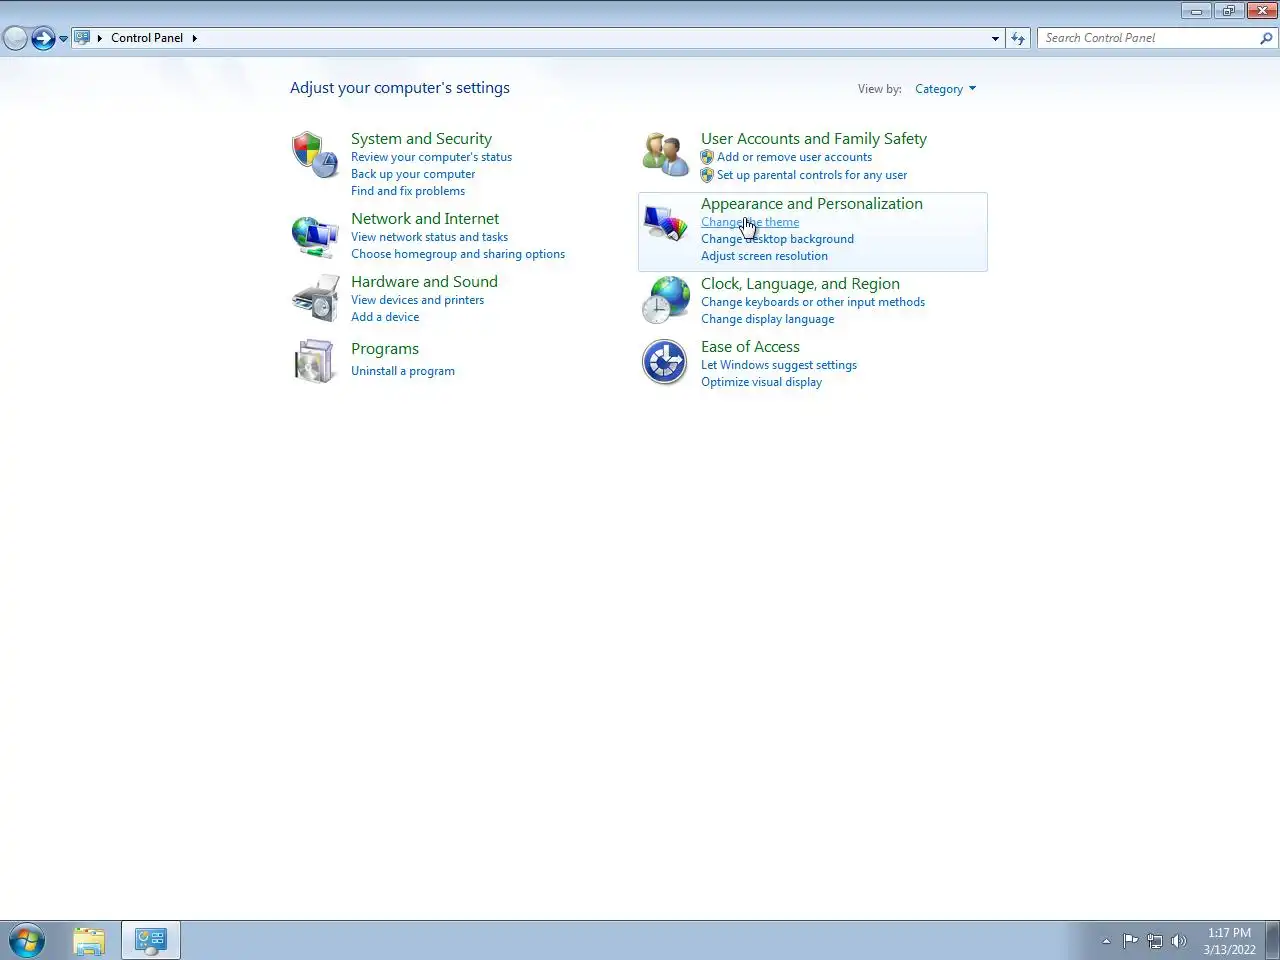Open the network tray icon
Viewport: 1280px width, 960px height.
tap(1155, 940)
